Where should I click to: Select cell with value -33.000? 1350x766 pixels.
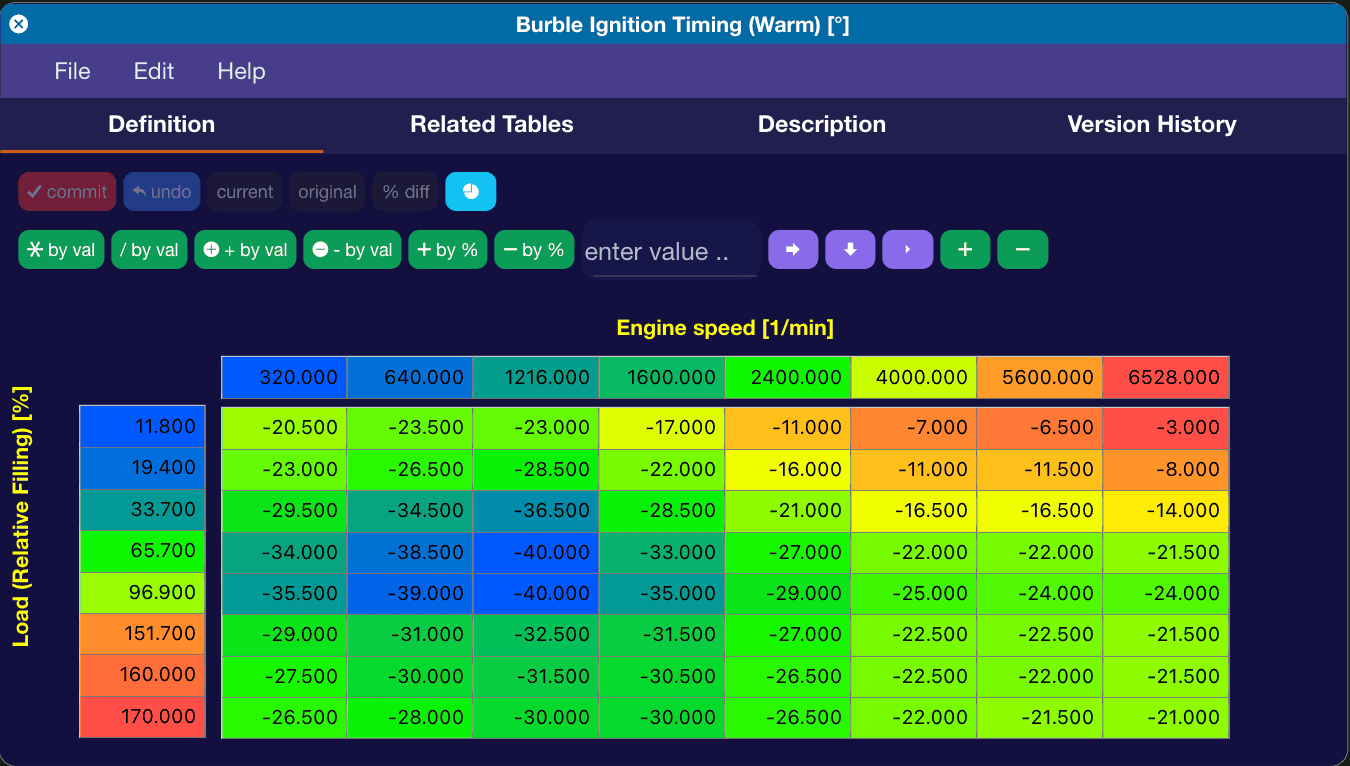pos(662,552)
